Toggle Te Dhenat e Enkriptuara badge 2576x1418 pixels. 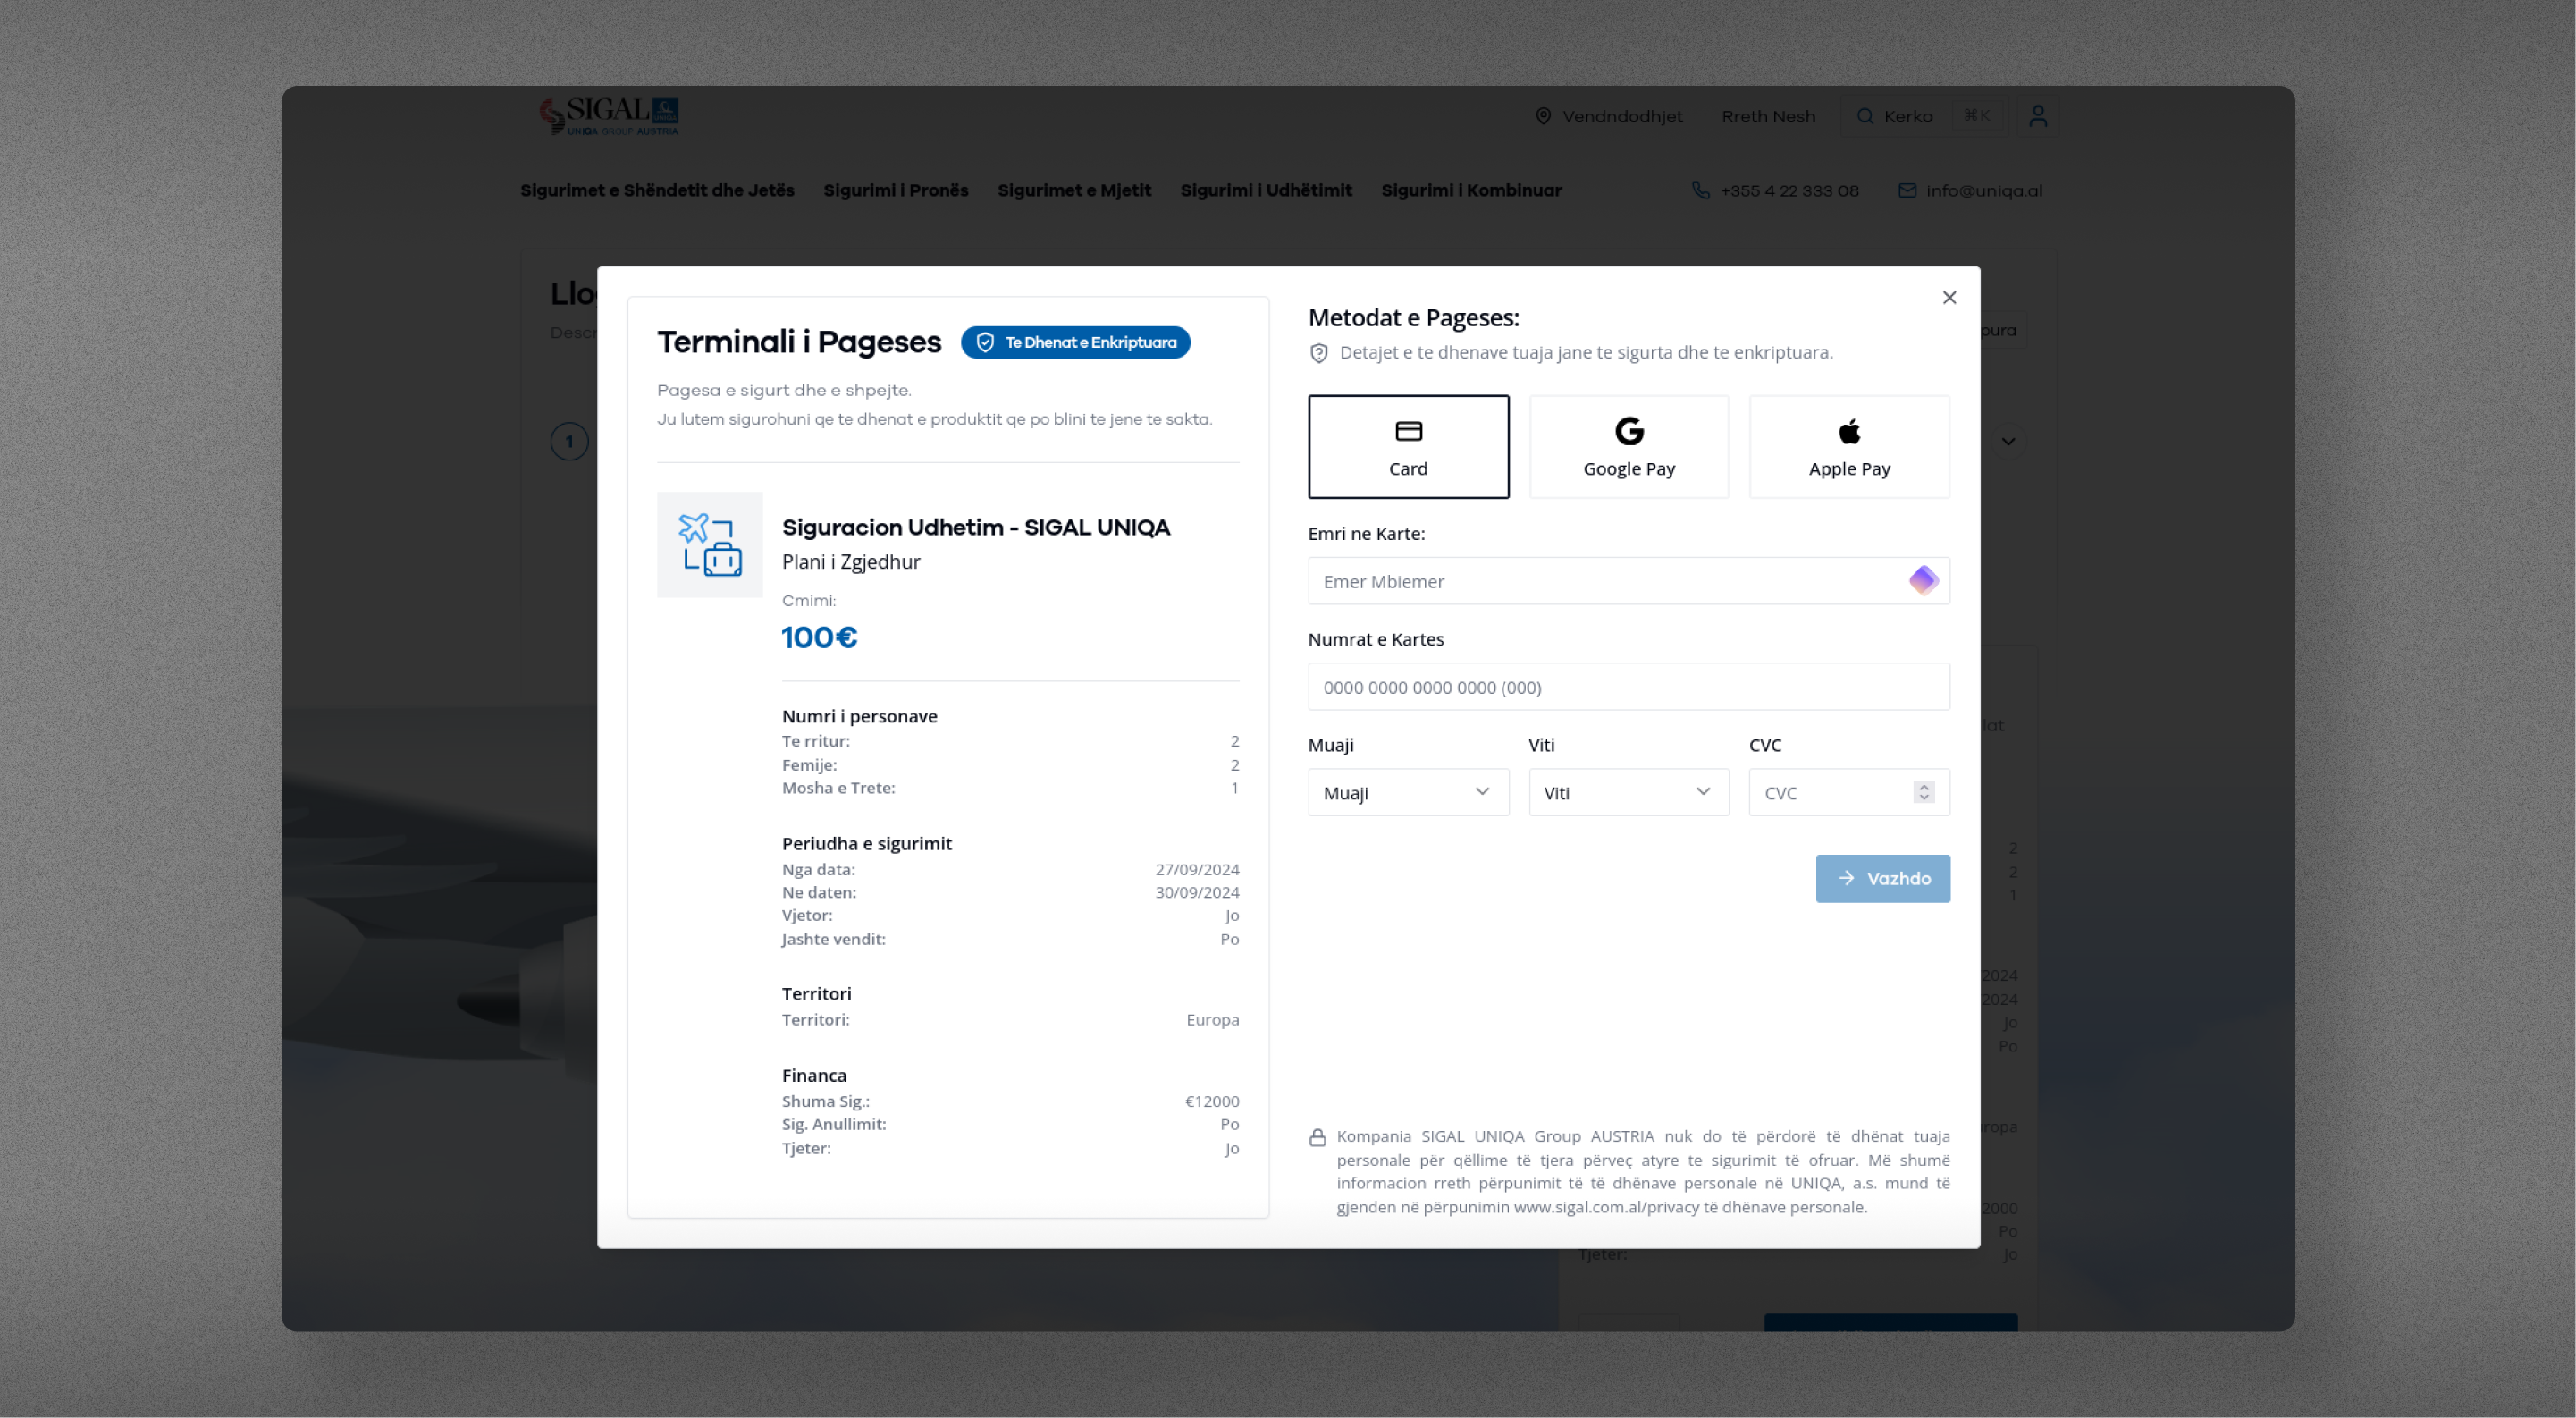[x=1075, y=342]
